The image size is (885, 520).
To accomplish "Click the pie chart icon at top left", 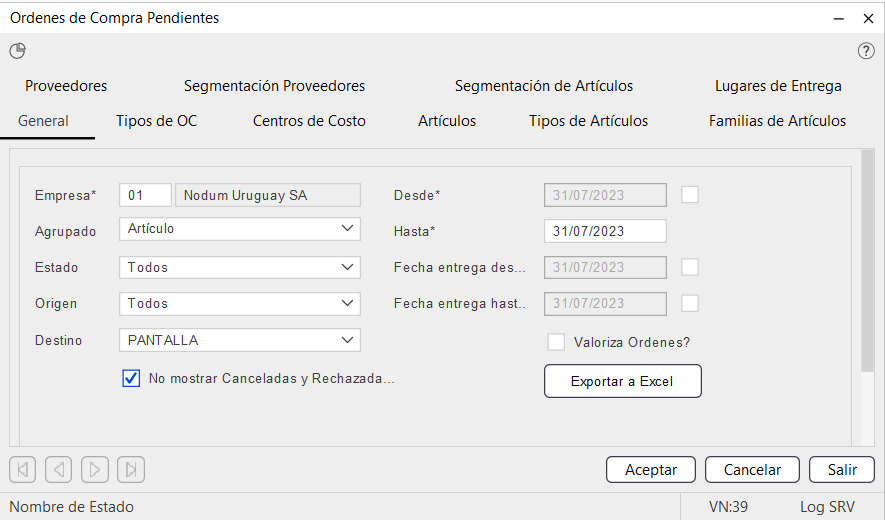I will click(17, 51).
